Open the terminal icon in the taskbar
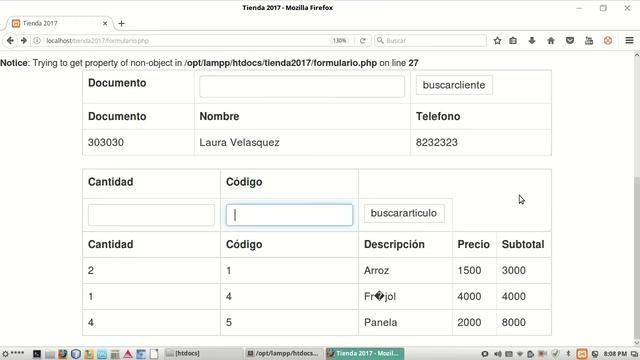The image size is (640, 360). (37, 353)
